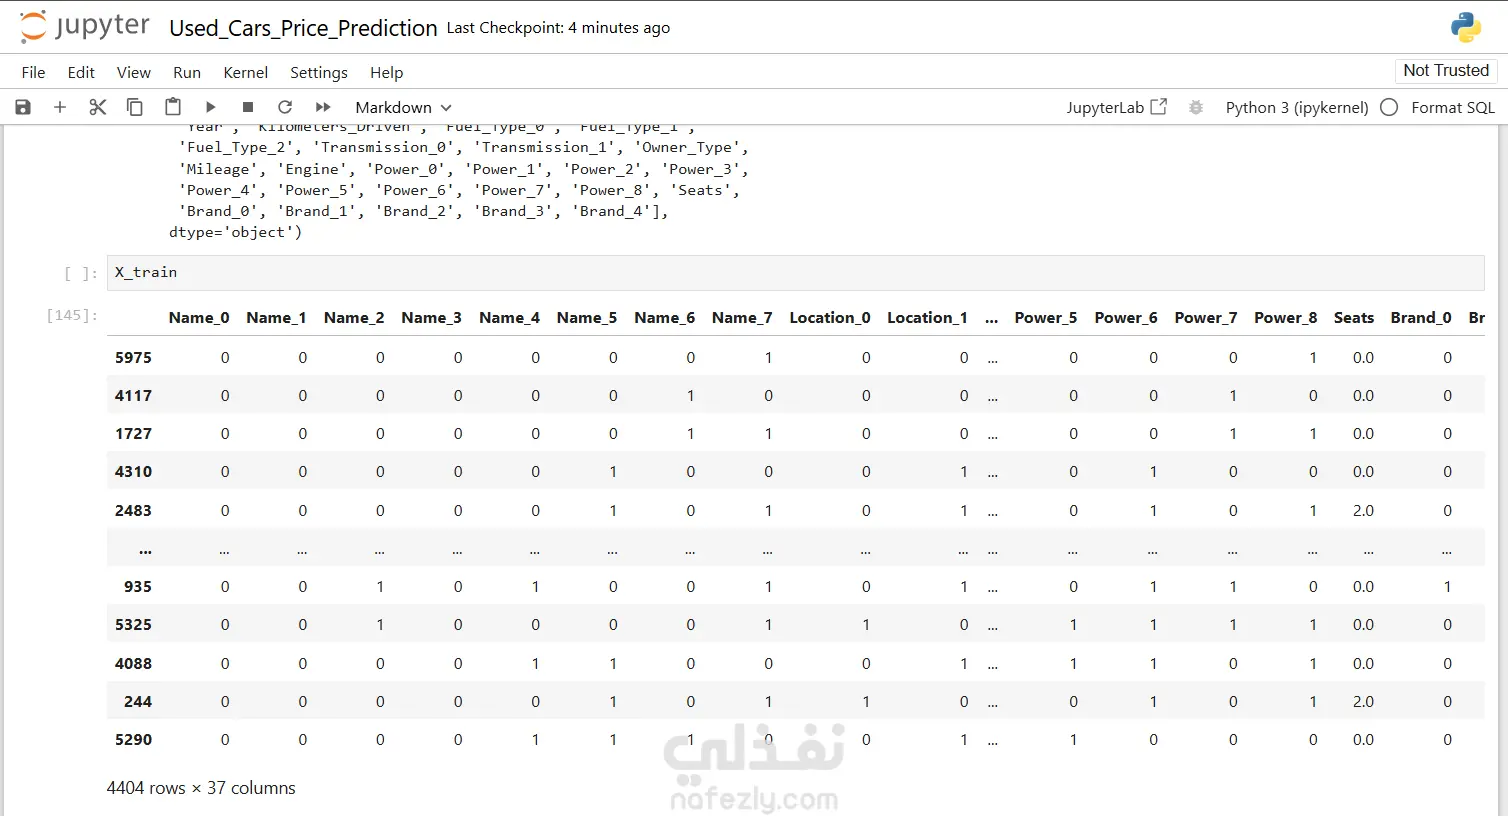Cut the selected cell with the scissors icon

pos(97,107)
